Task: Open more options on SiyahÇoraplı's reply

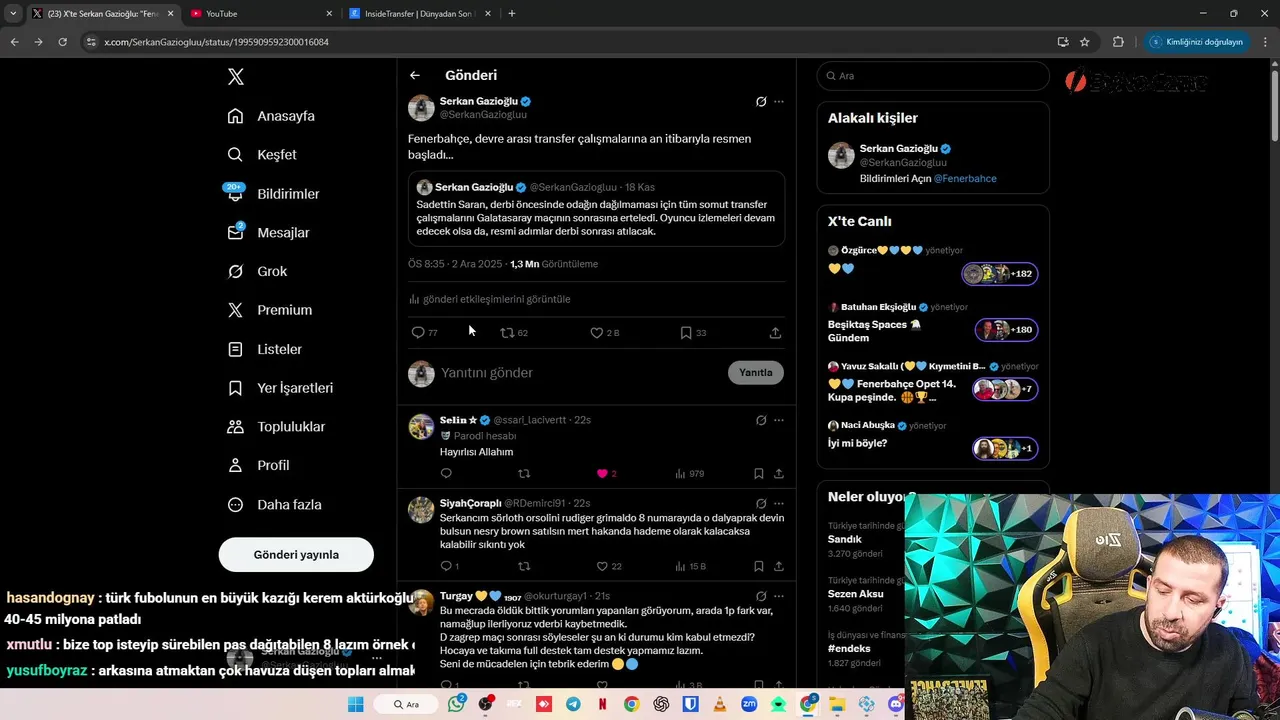Action: click(779, 503)
